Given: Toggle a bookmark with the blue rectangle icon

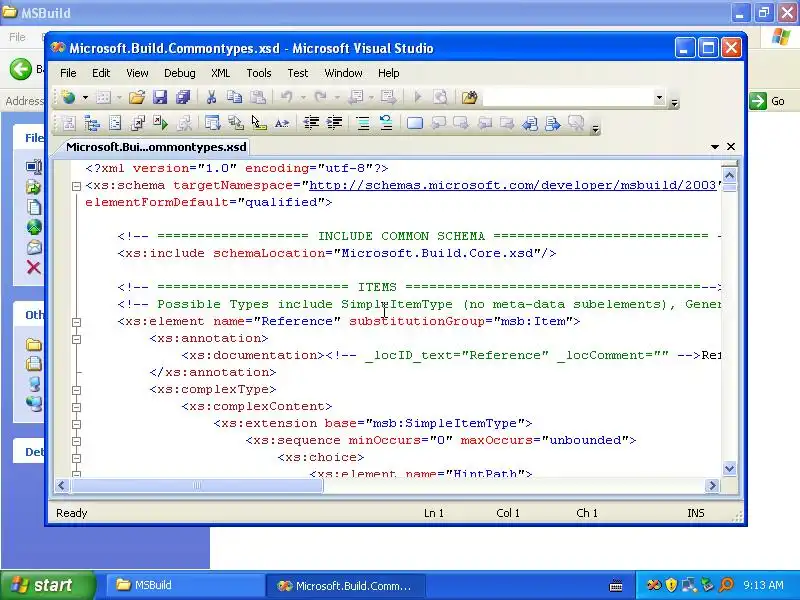Looking at the screenshot, I should [415, 123].
